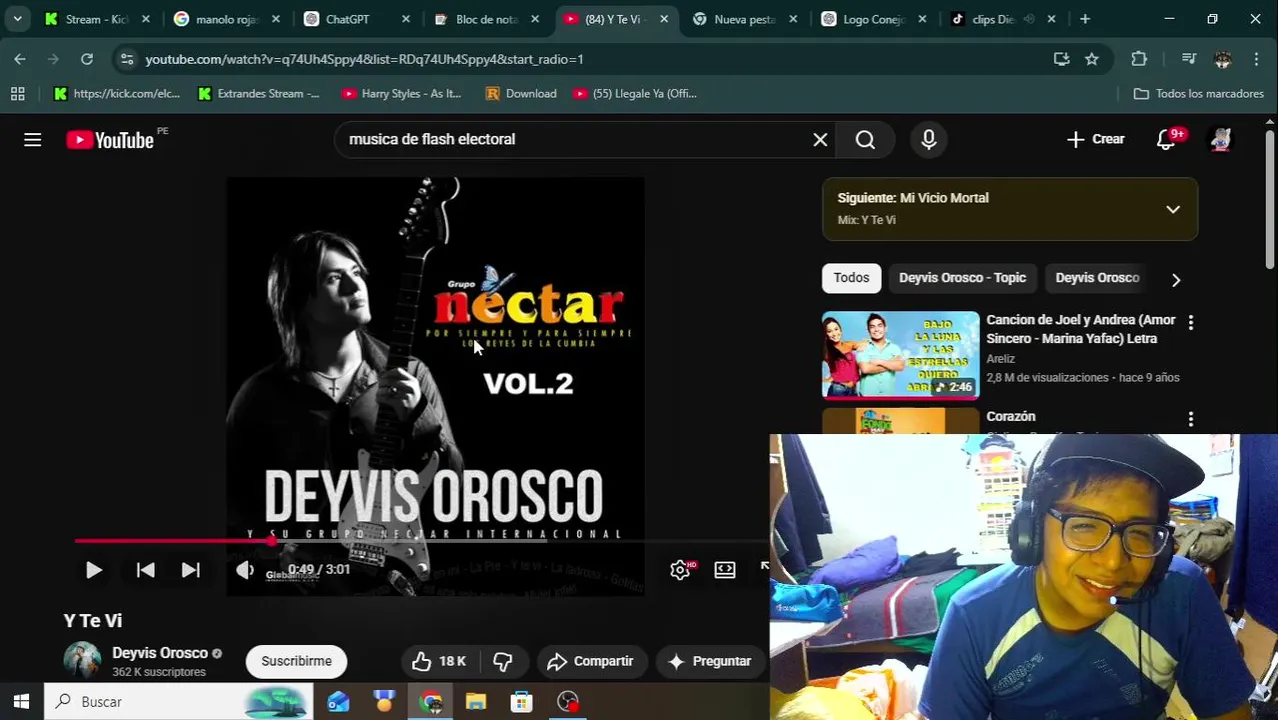Screen dimensions: 1278x720
Task: Open options menu for the Corazón video
Action: coord(1190,420)
